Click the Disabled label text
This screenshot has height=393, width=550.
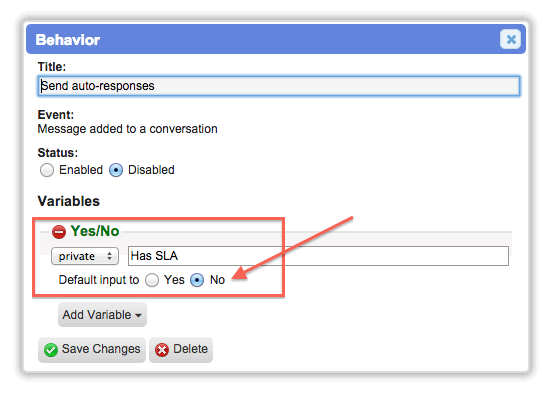(x=151, y=170)
